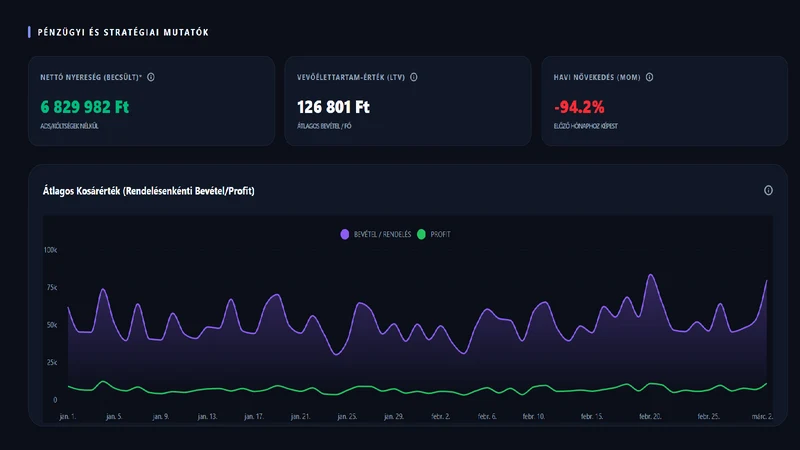
Task: Select the Átlagos Kosárérték chart title
Action: (148, 191)
